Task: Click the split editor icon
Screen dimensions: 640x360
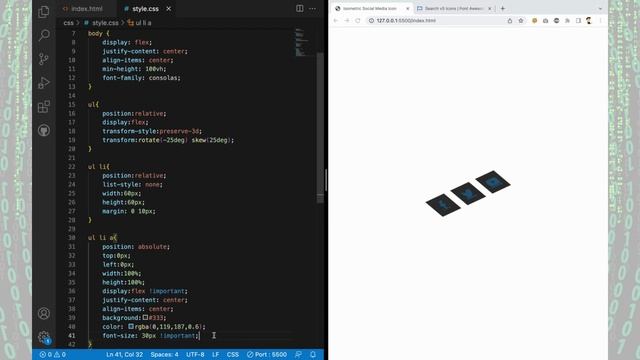Action: [300, 8]
